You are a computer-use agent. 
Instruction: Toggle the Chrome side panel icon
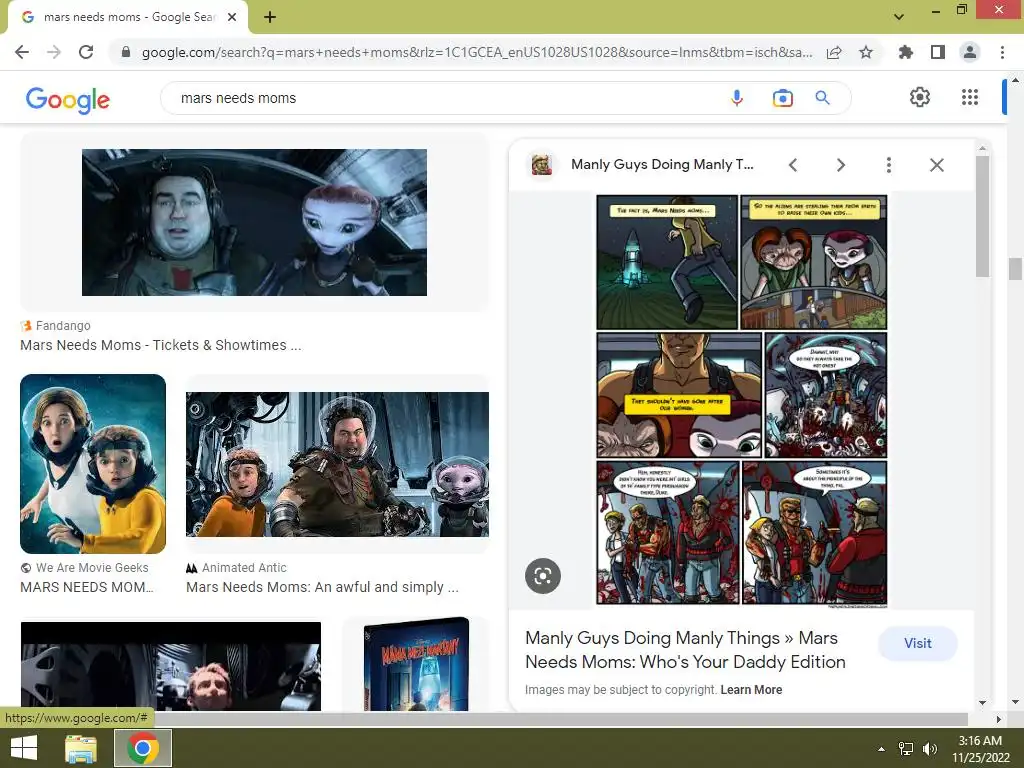[x=938, y=52]
